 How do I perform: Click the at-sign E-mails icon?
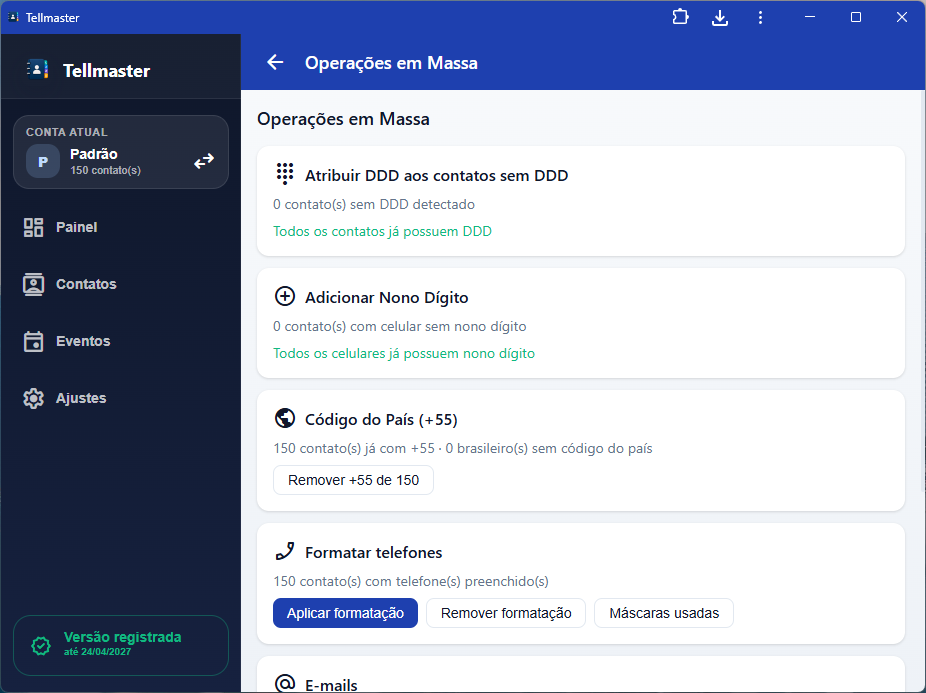(x=285, y=683)
